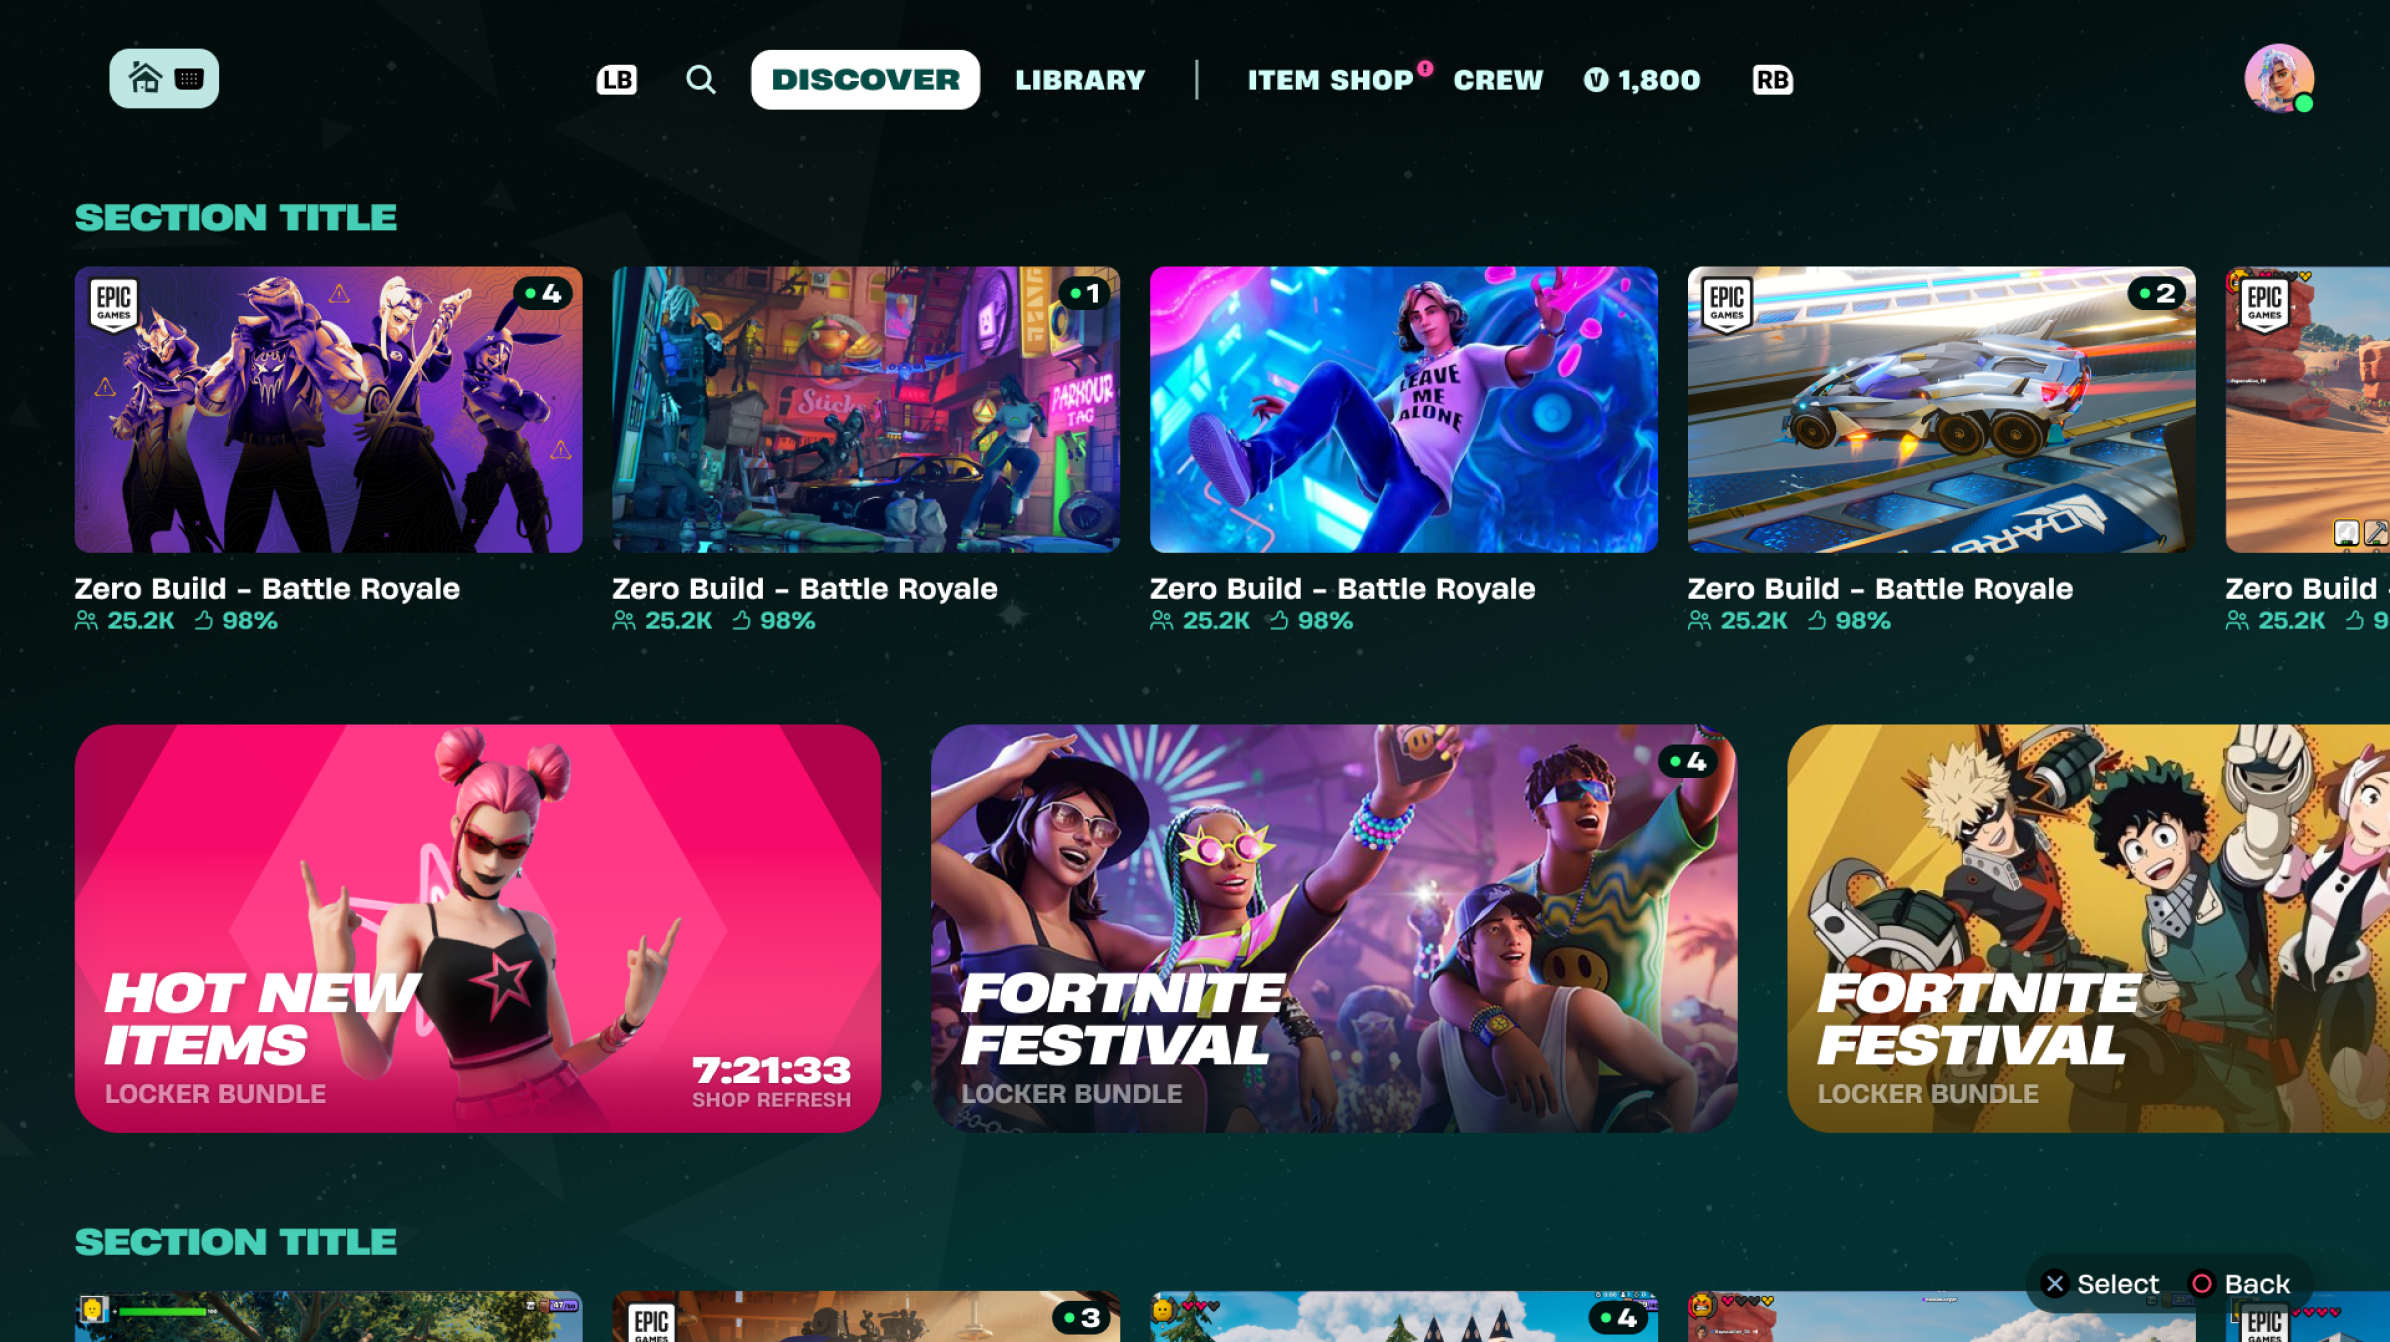Open the Crew page
This screenshot has height=1342, width=2390.
click(1498, 80)
